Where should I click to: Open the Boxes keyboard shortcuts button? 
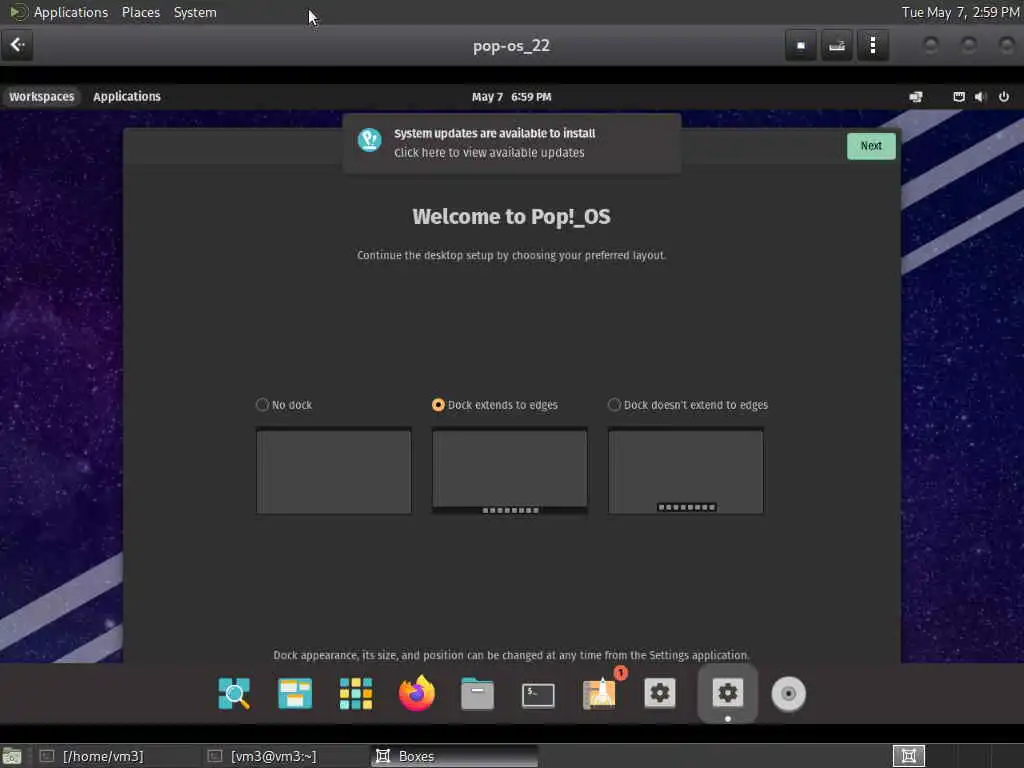837,46
